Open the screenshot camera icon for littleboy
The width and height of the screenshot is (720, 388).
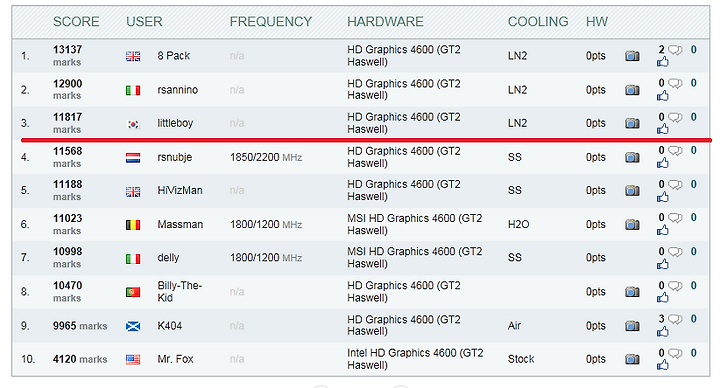[x=632, y=124]
